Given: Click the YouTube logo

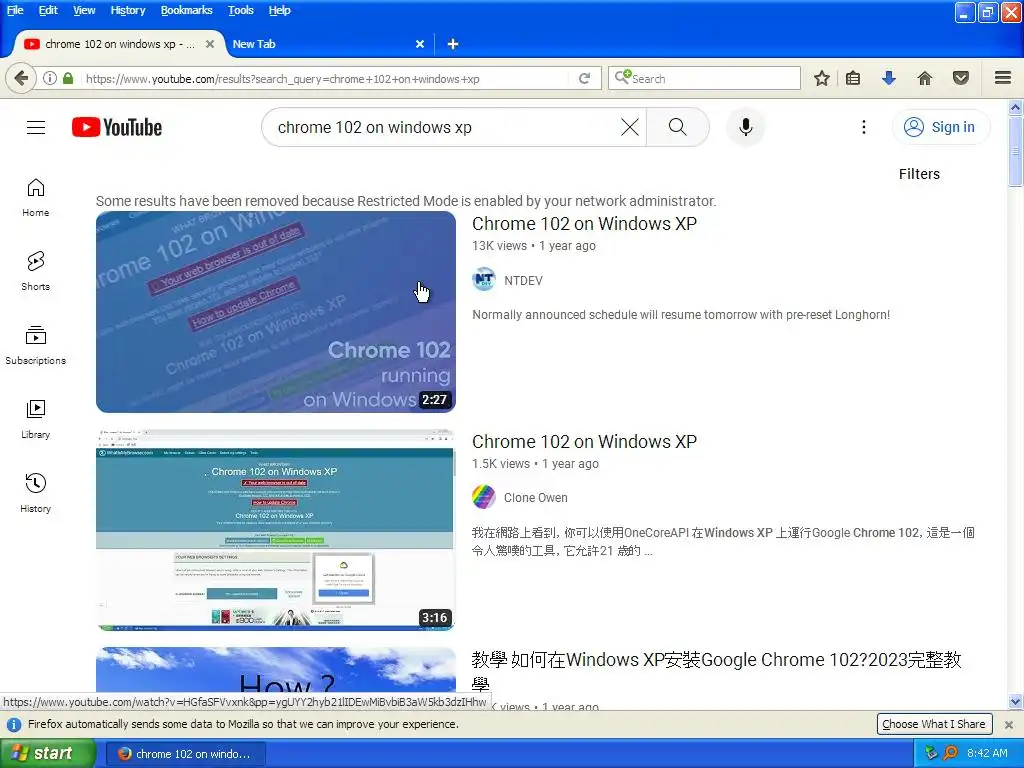Looking at the screenshot, I should point(117,127).
